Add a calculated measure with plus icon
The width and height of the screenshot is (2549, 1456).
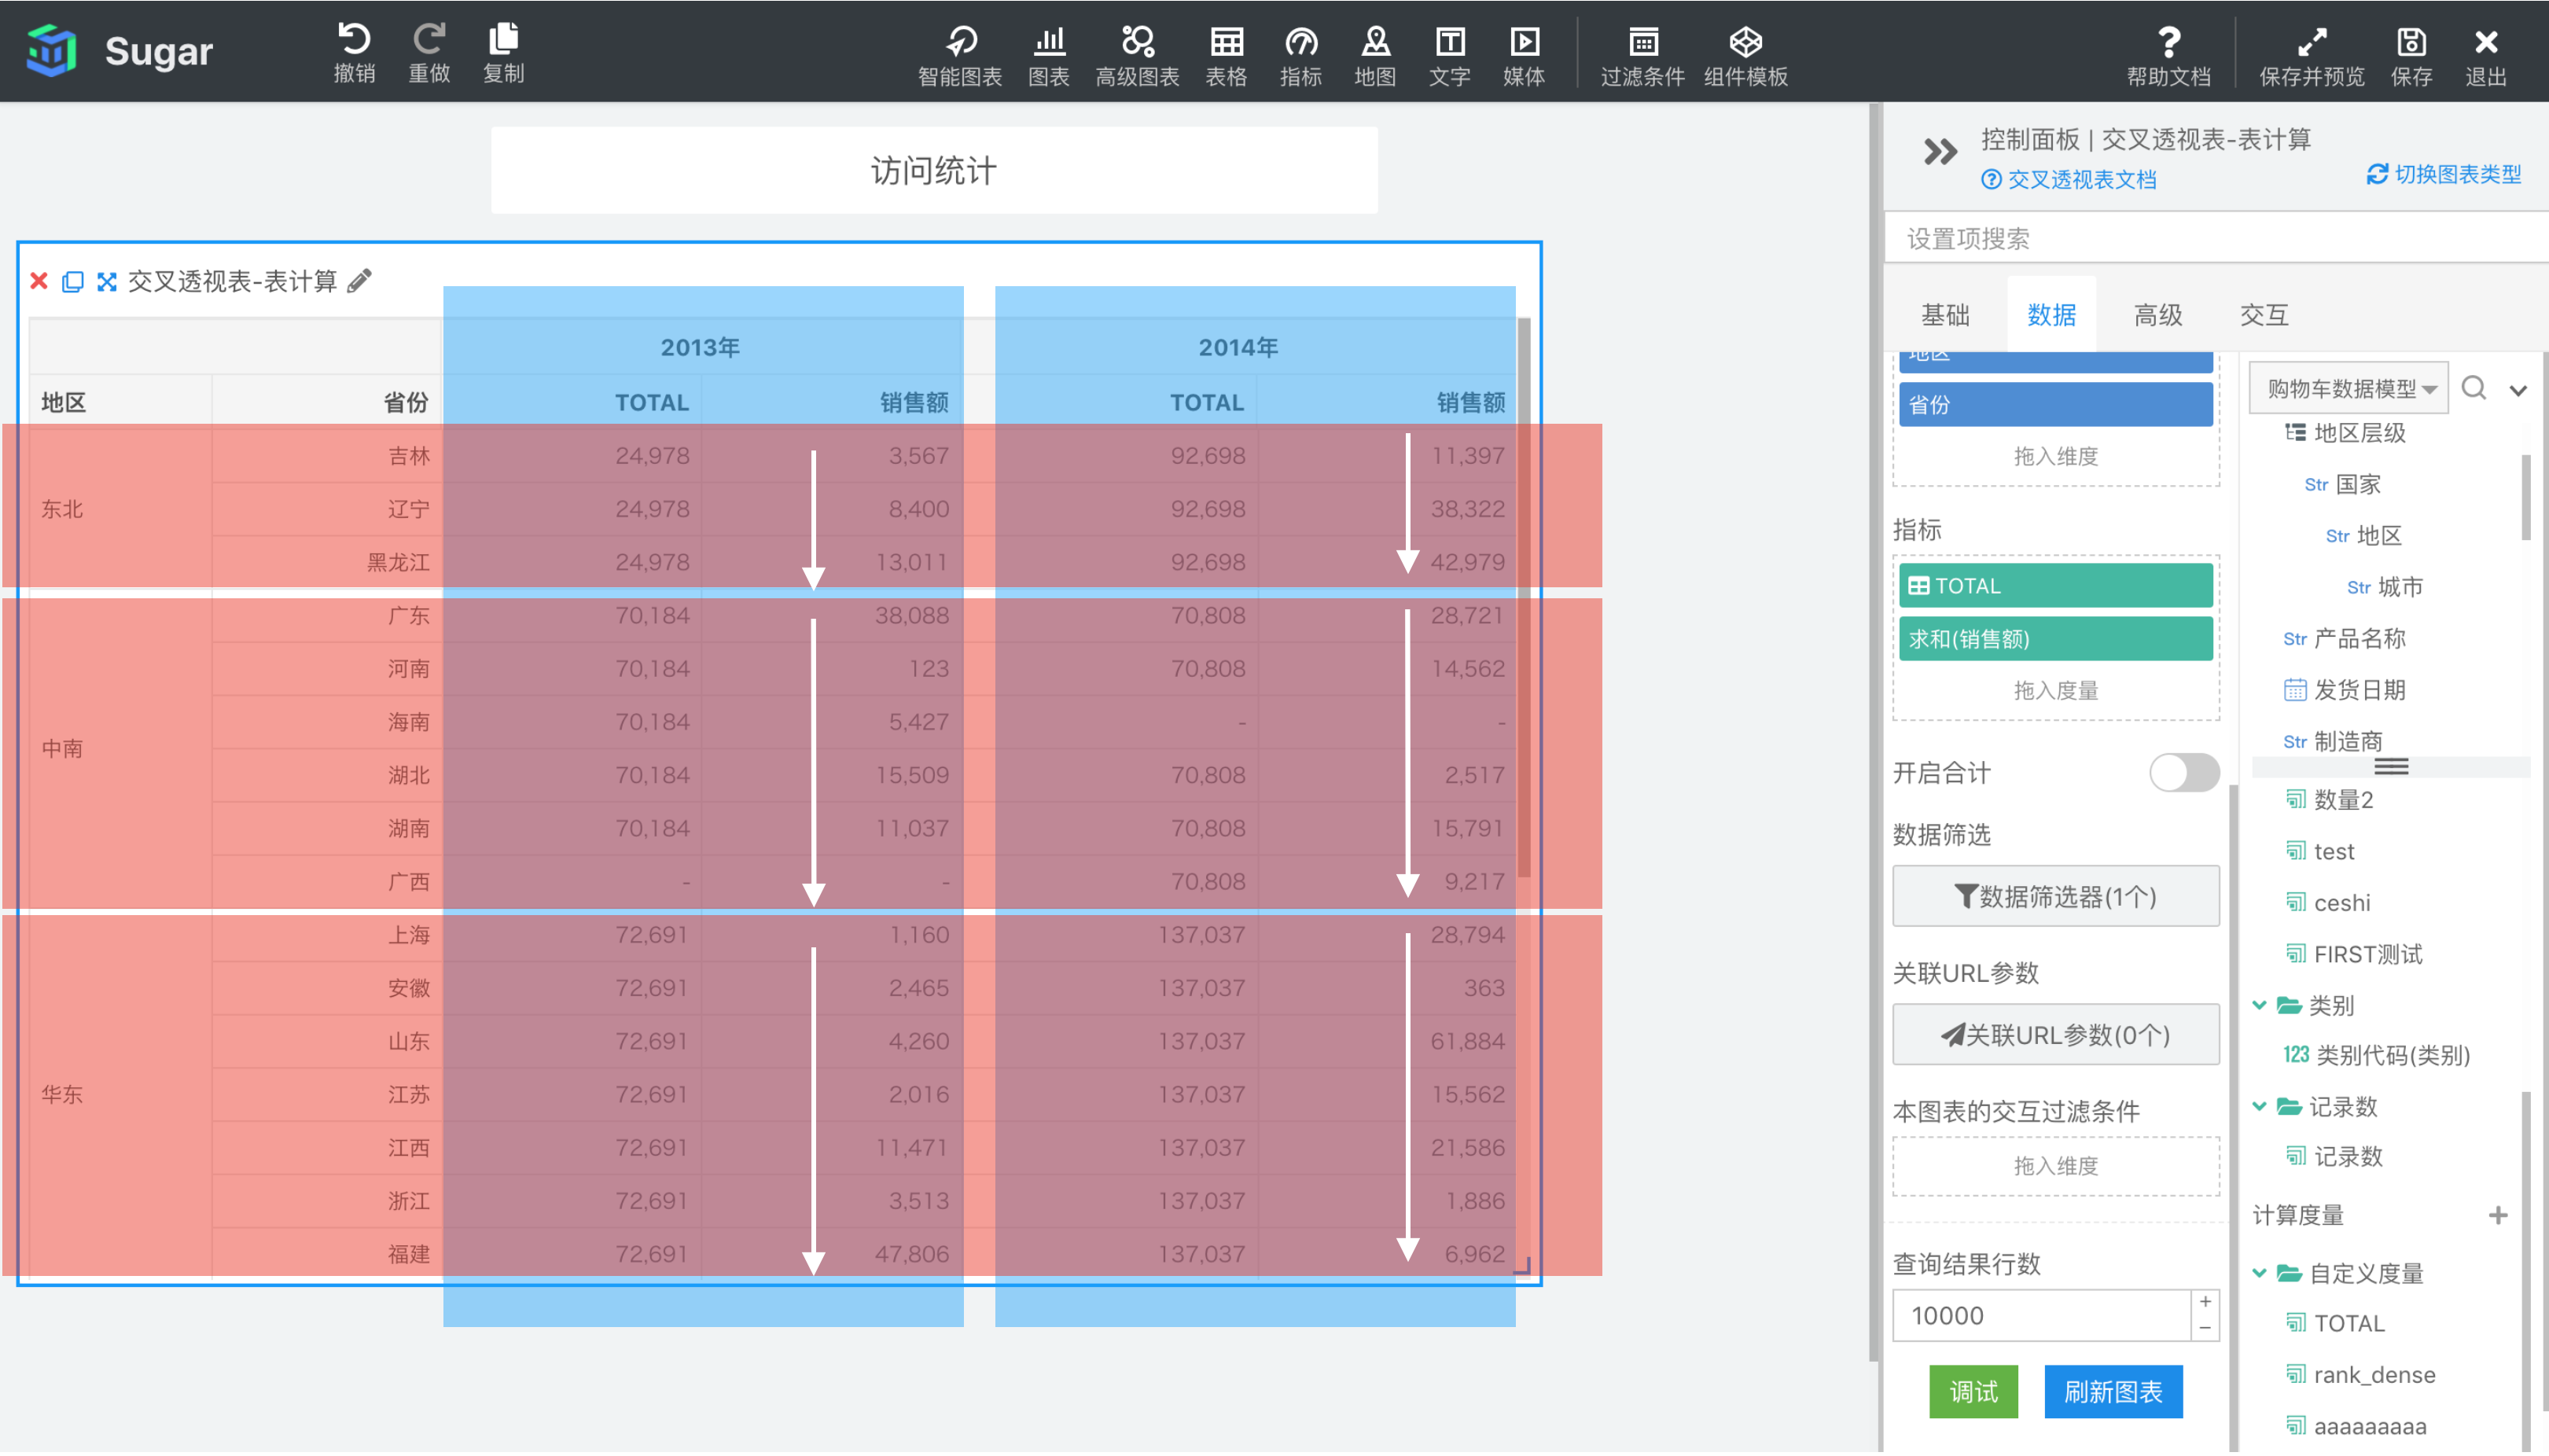point(2498,1215)
